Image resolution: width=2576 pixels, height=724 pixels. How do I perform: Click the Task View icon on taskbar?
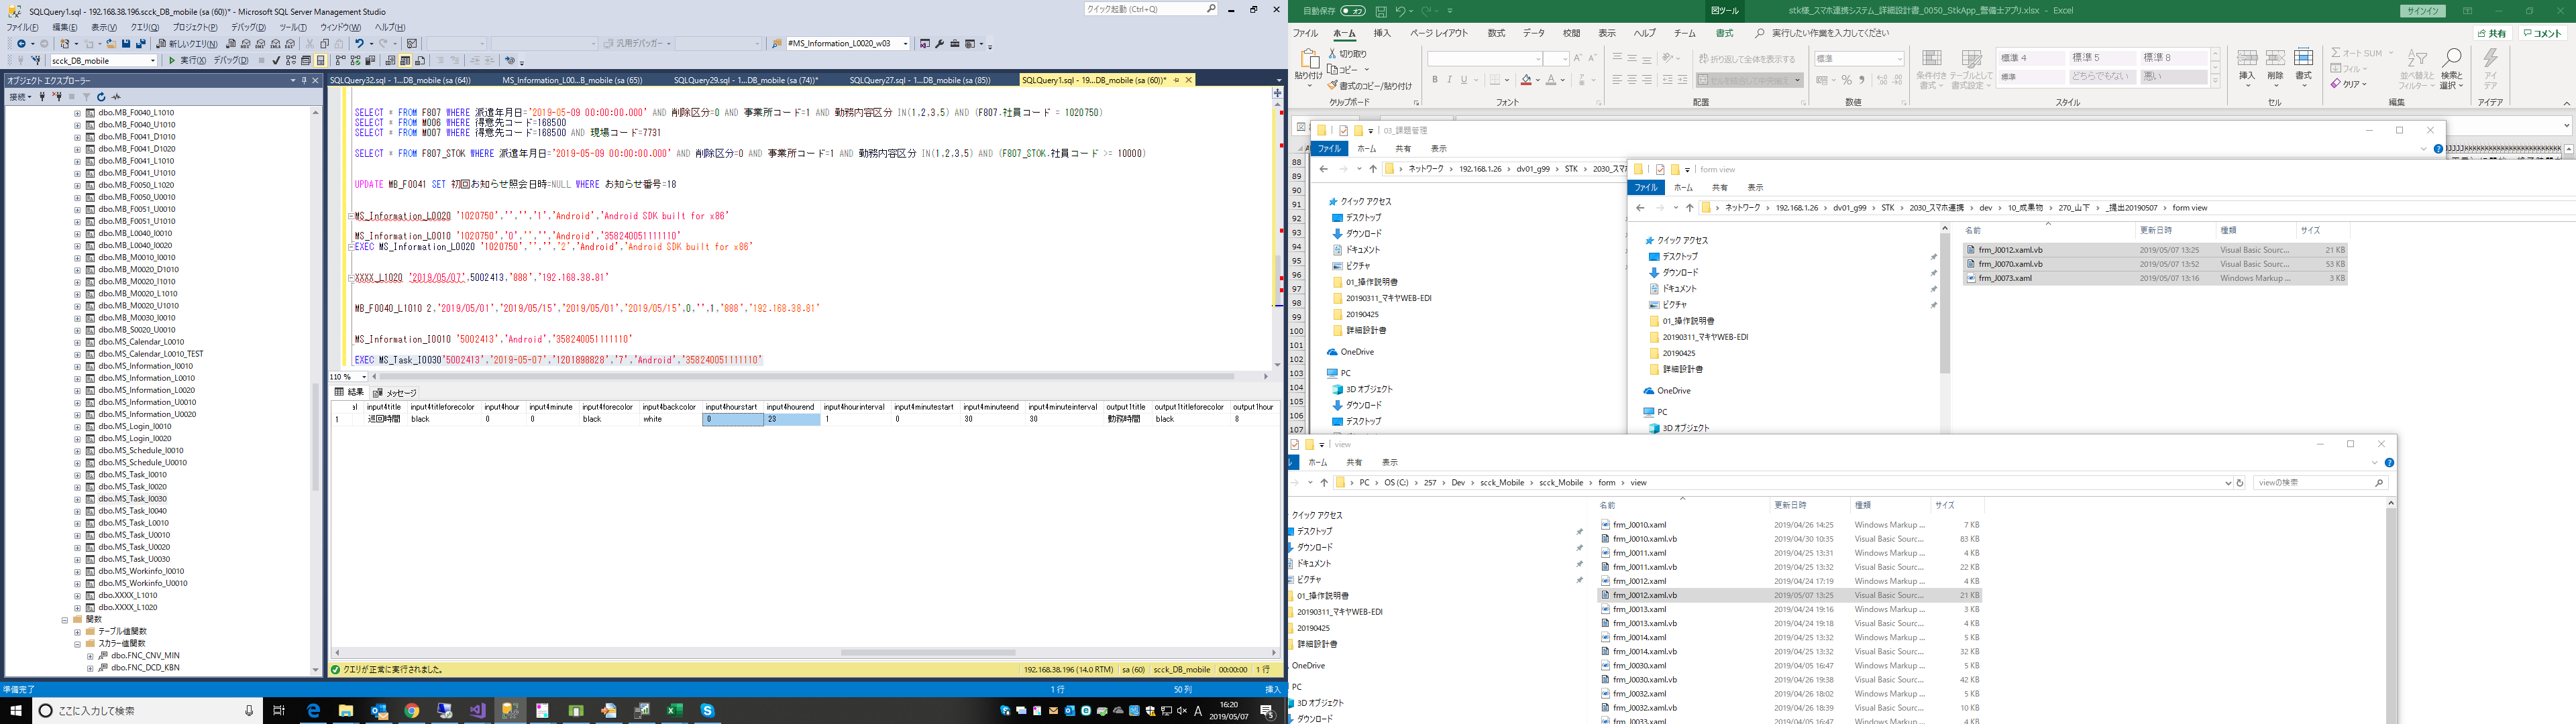point(279,711)
